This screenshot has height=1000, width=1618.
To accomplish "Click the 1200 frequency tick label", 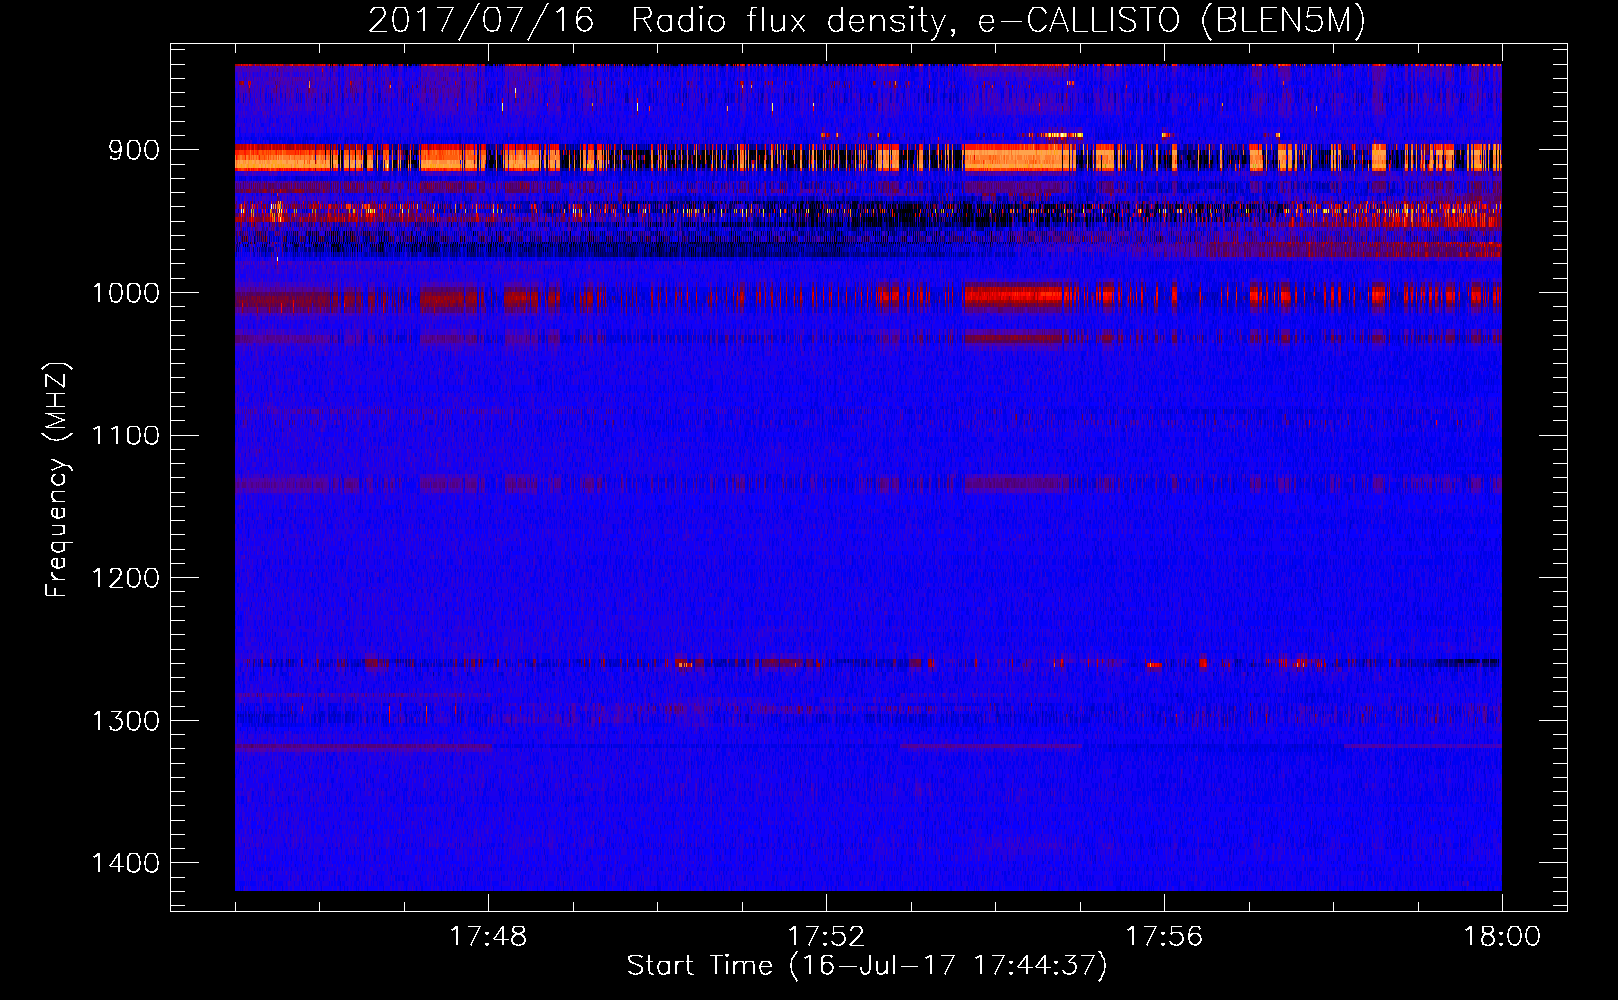I will click(x=125, y=578).
